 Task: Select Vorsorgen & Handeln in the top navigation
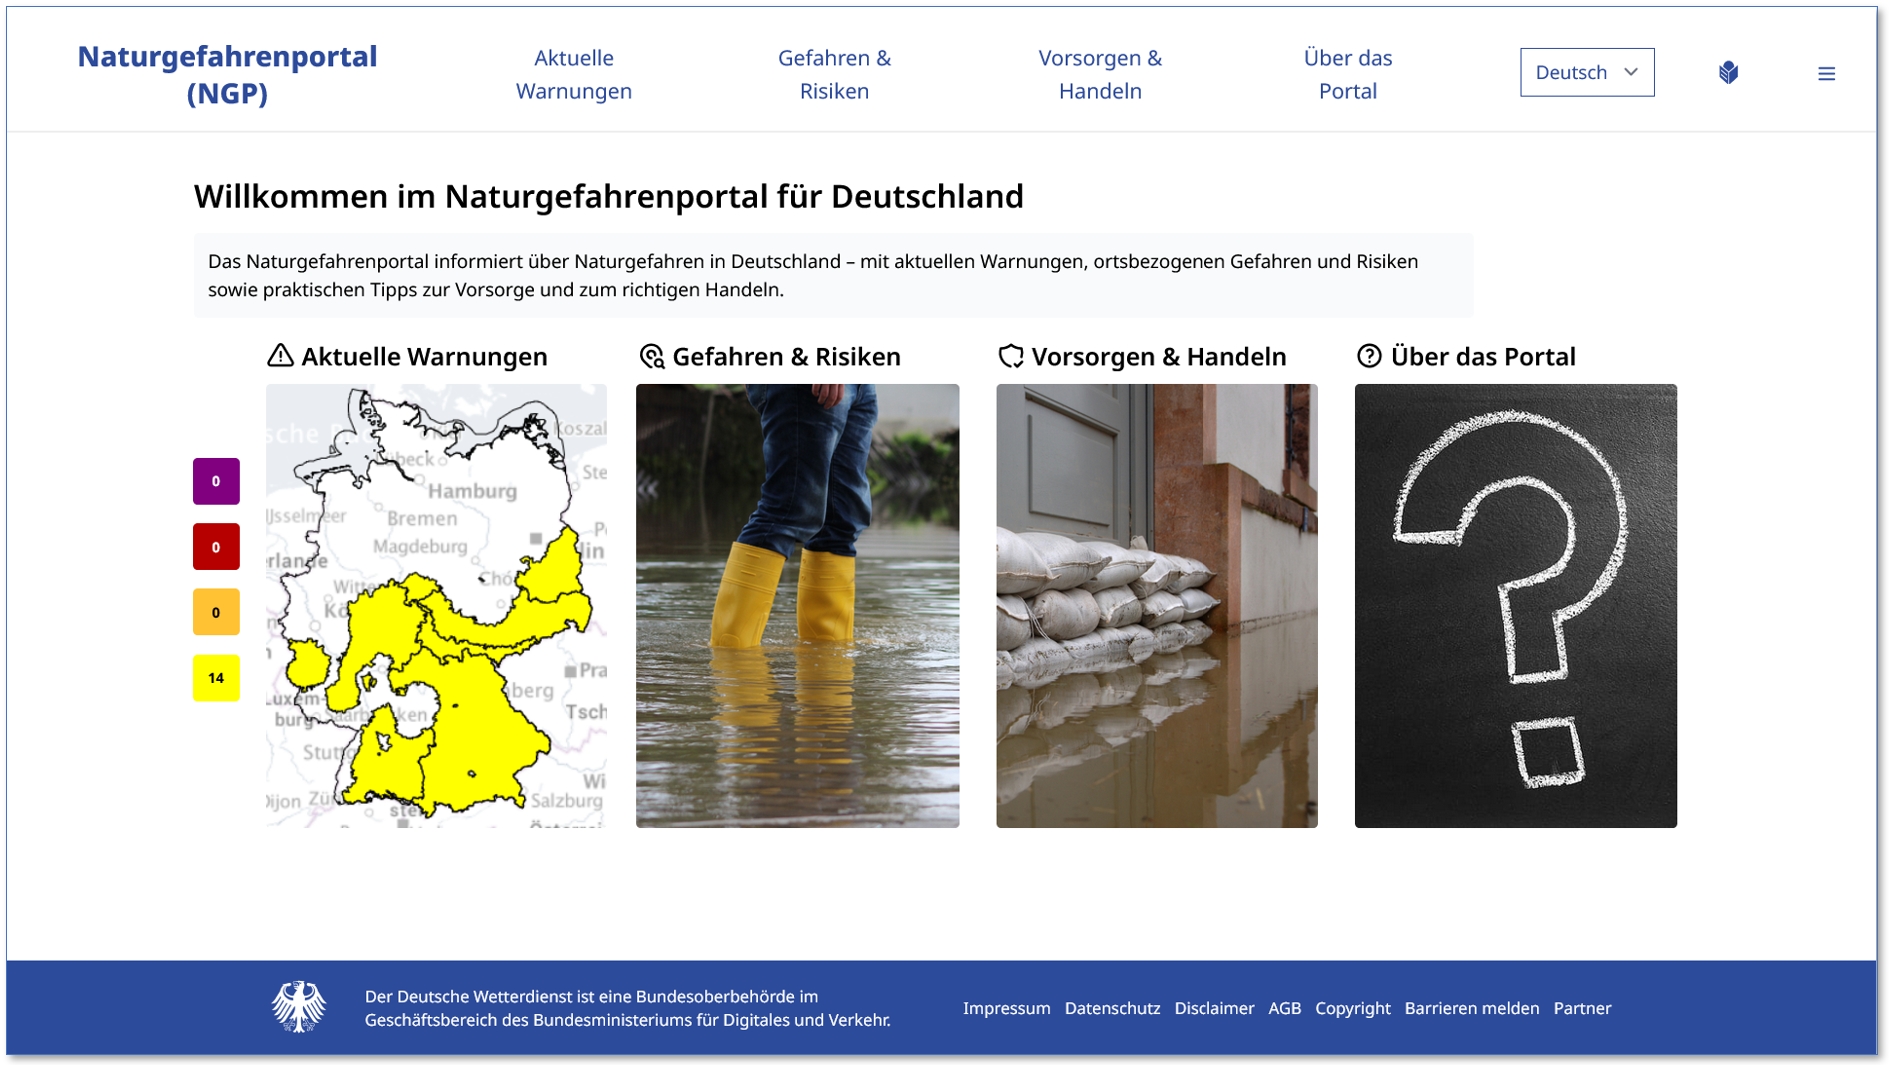point(1099,74)
